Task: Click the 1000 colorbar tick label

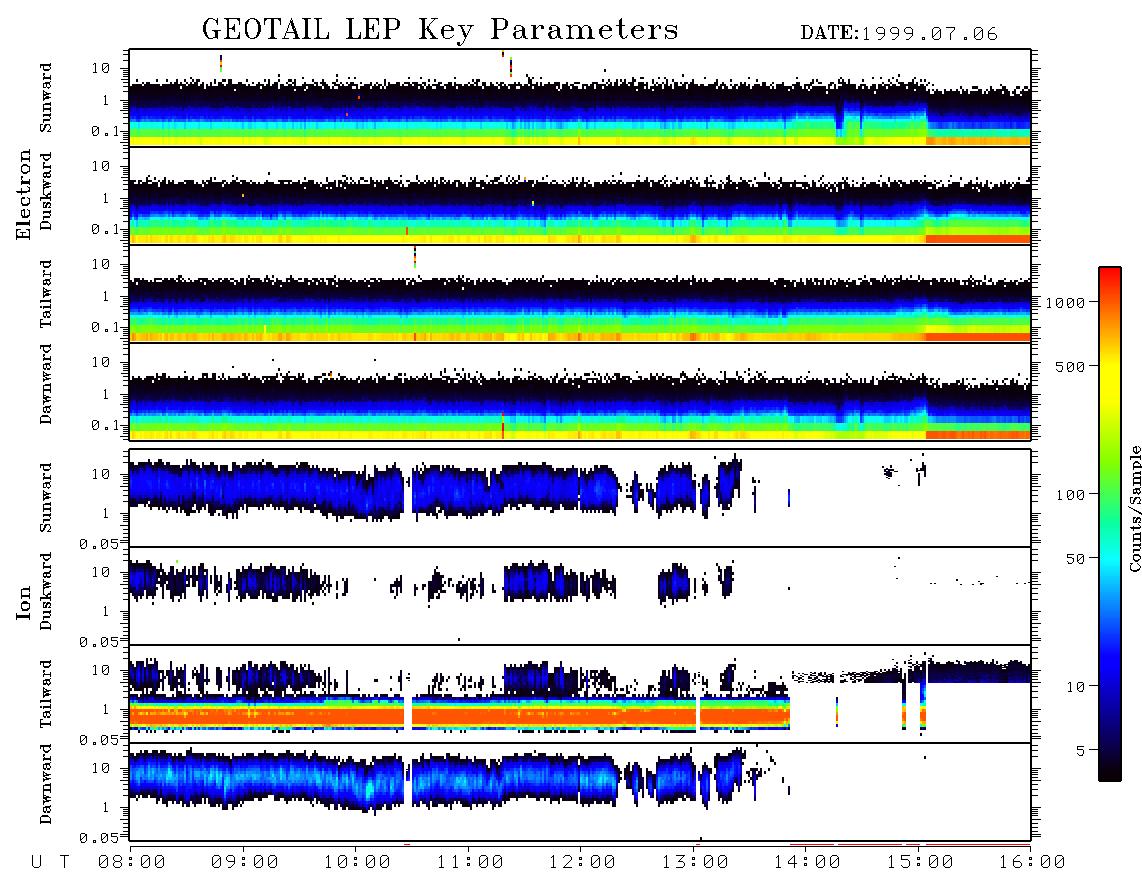Action: [1065, 303]
